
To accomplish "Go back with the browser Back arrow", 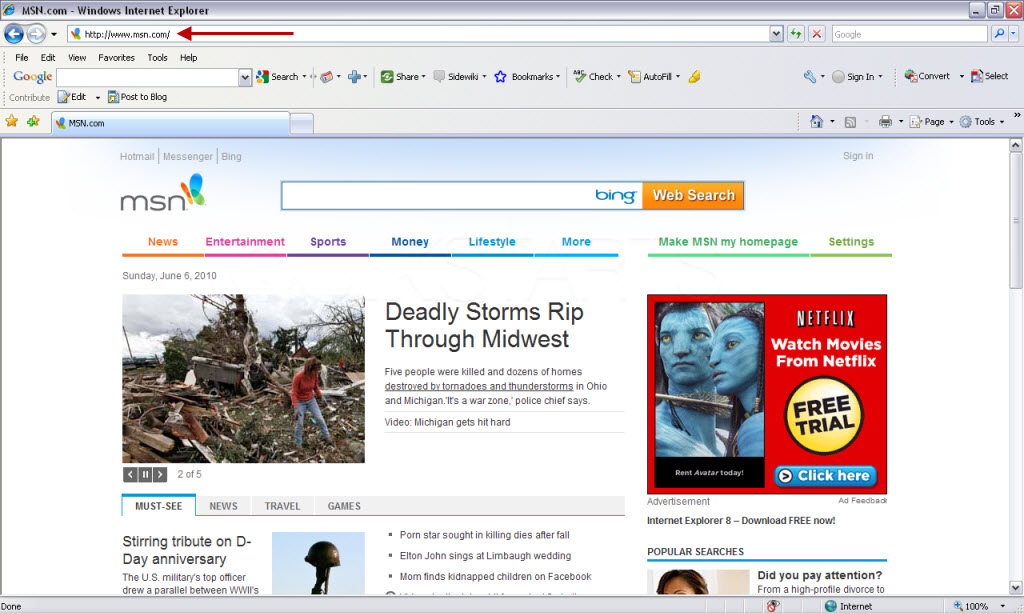I will (14, 33).
